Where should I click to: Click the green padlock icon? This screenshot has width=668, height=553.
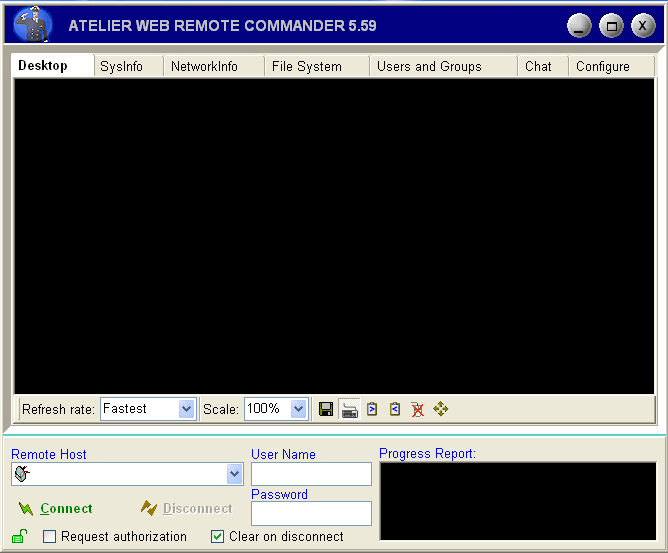click(19, 536)
